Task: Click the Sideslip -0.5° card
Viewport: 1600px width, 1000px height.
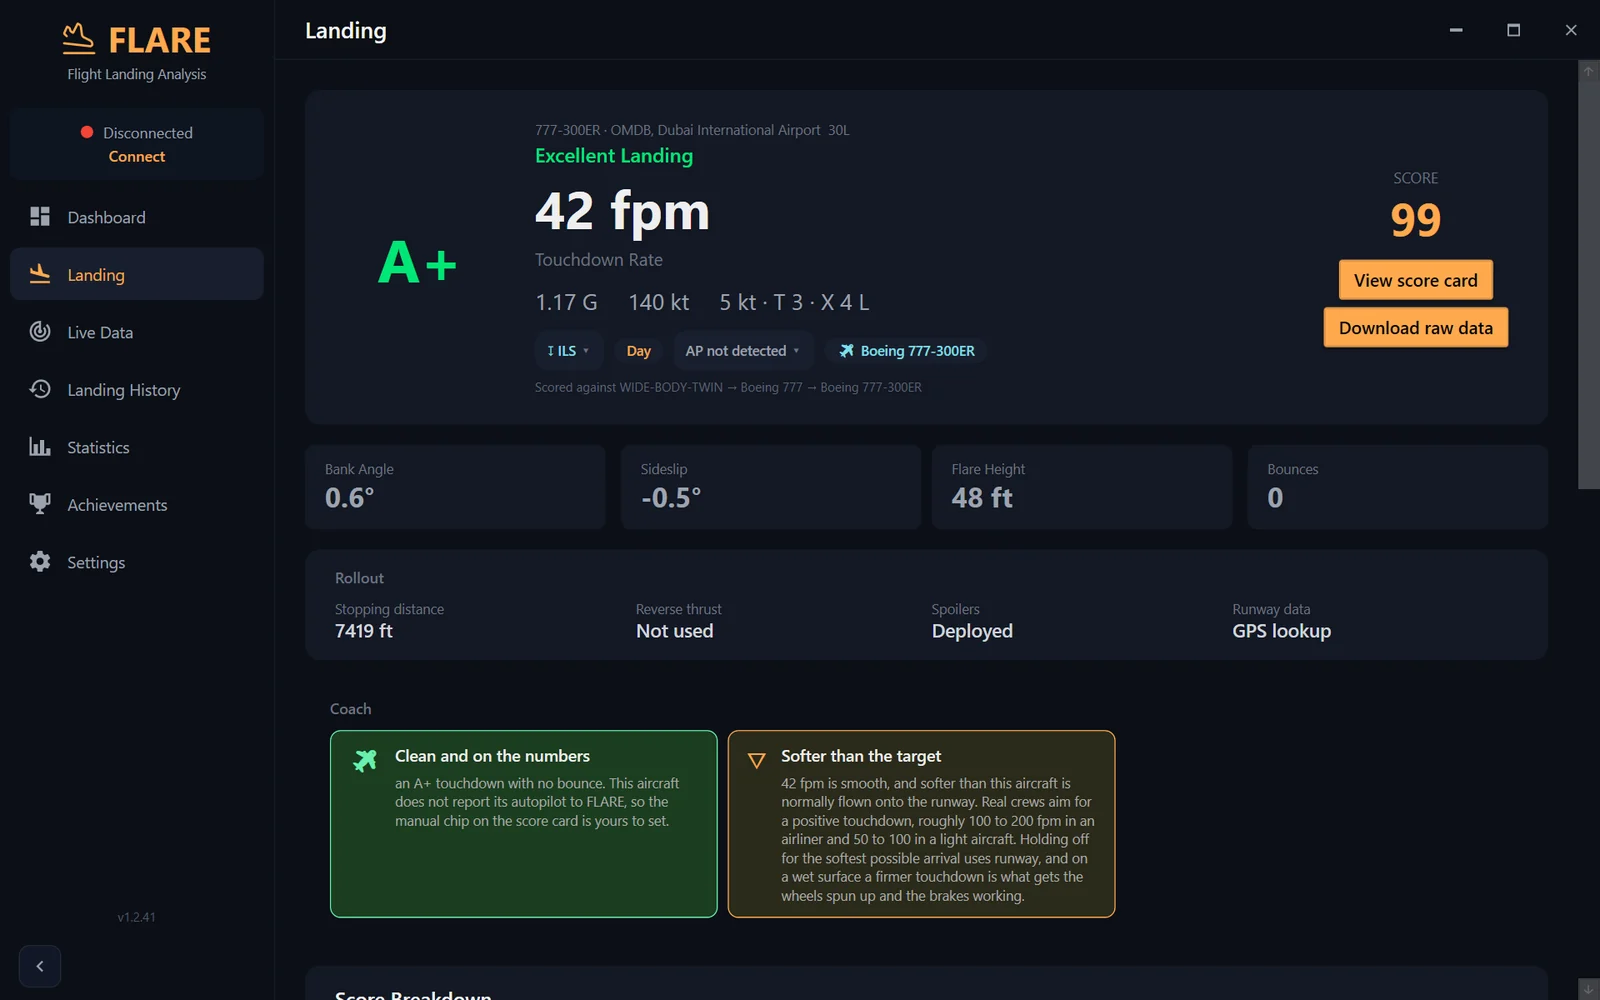Action: point(770,487)
